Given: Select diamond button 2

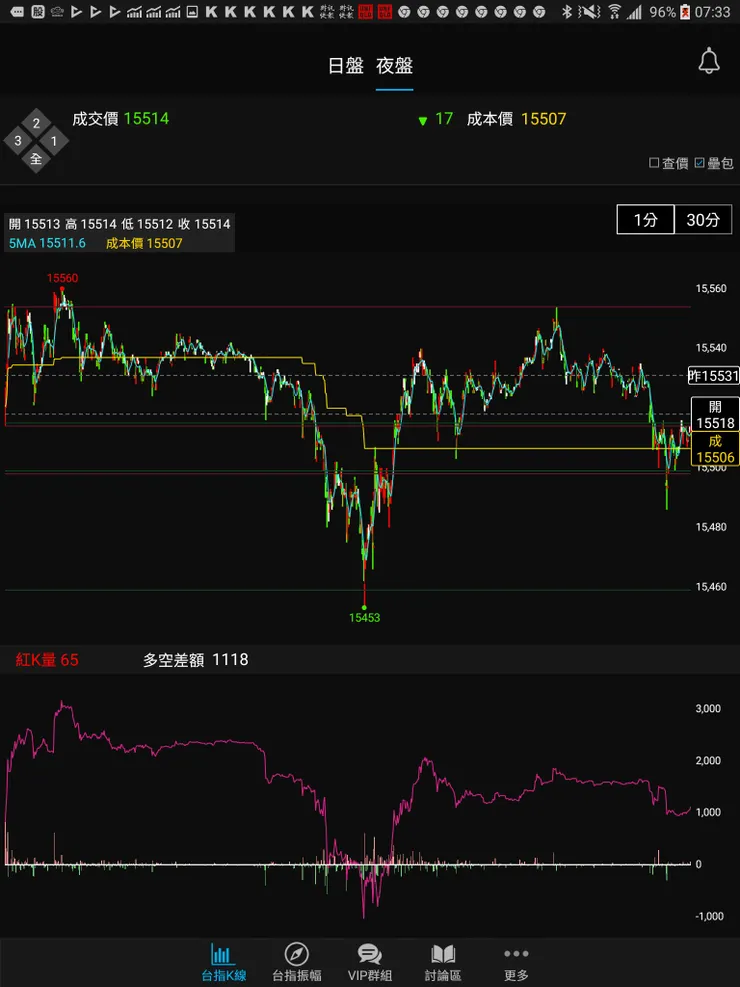Looking at the screenshot, I should [x=36, y=123].
